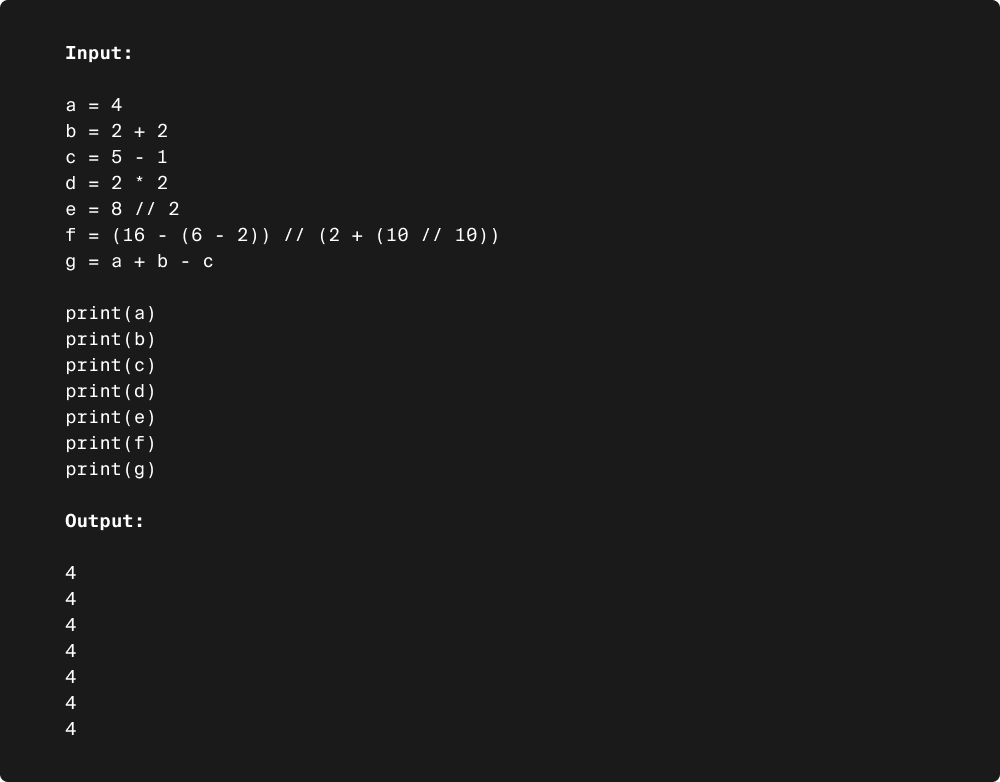Click the line d = 2 * 2

(117, 183)
